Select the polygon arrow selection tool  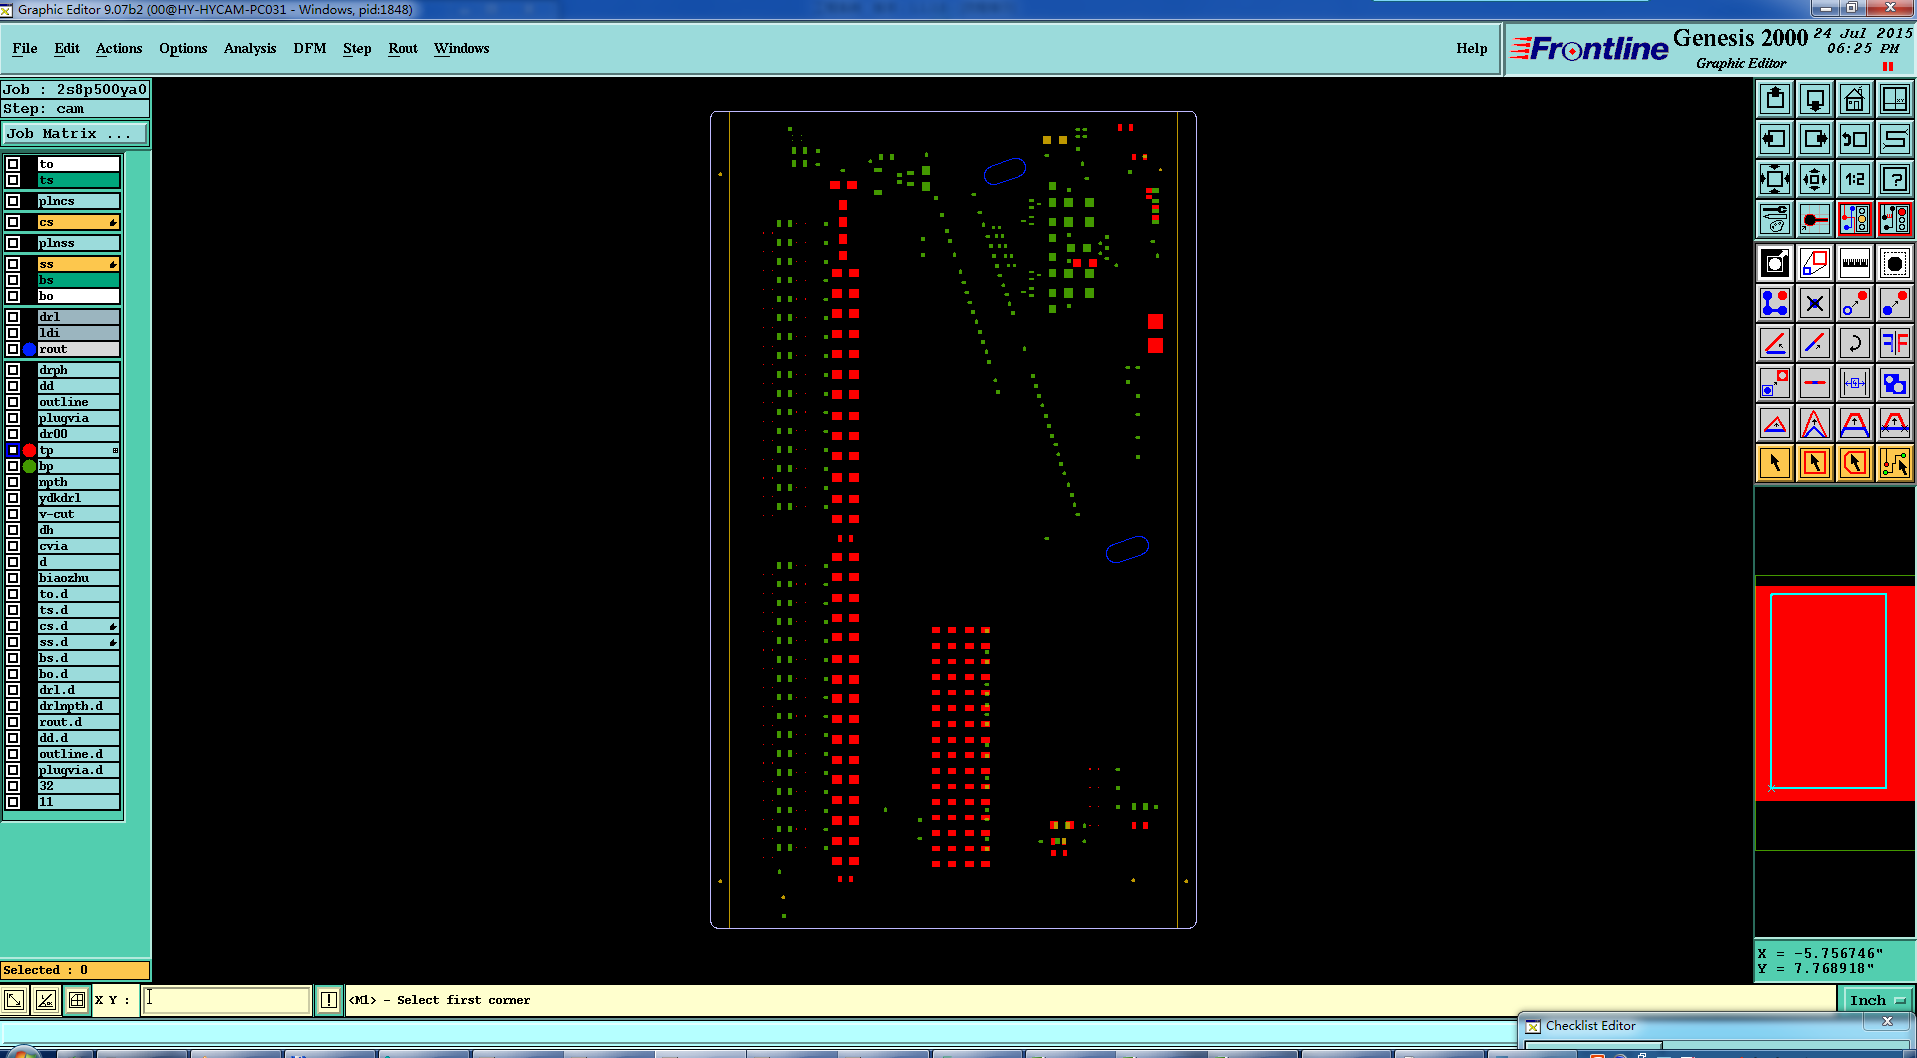click(x=1855, y=463)
